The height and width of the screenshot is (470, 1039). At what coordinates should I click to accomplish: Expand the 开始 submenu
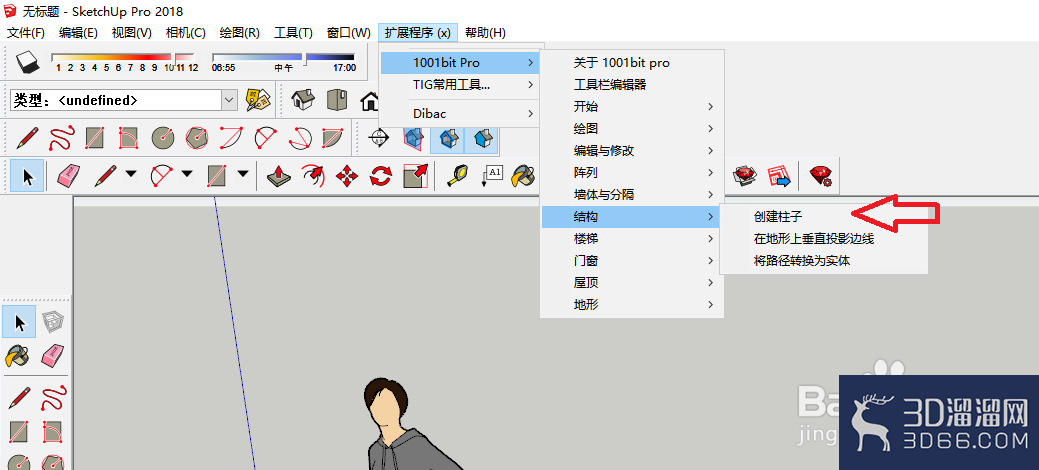(x=633, y=107)
